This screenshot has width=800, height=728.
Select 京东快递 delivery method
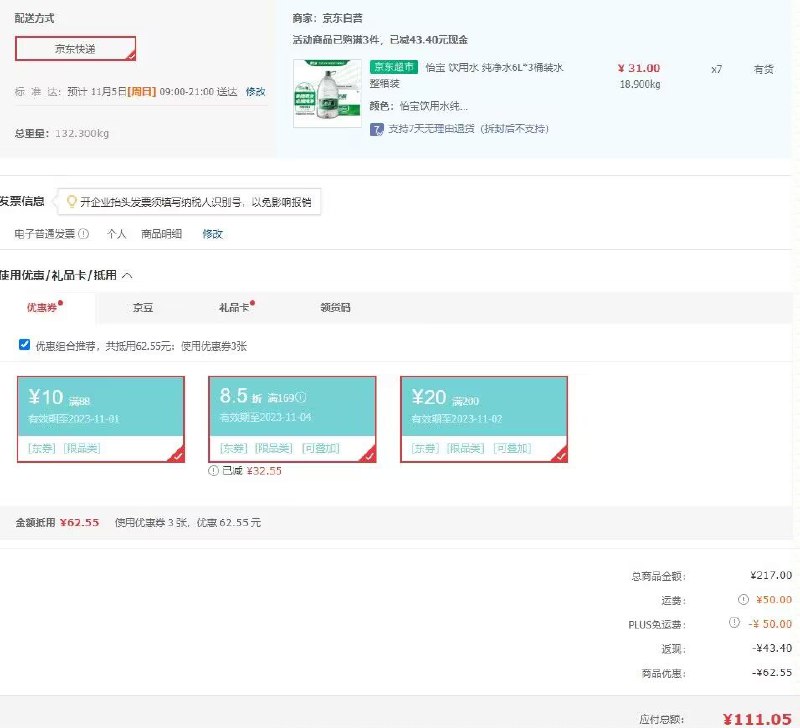[76, 48]
